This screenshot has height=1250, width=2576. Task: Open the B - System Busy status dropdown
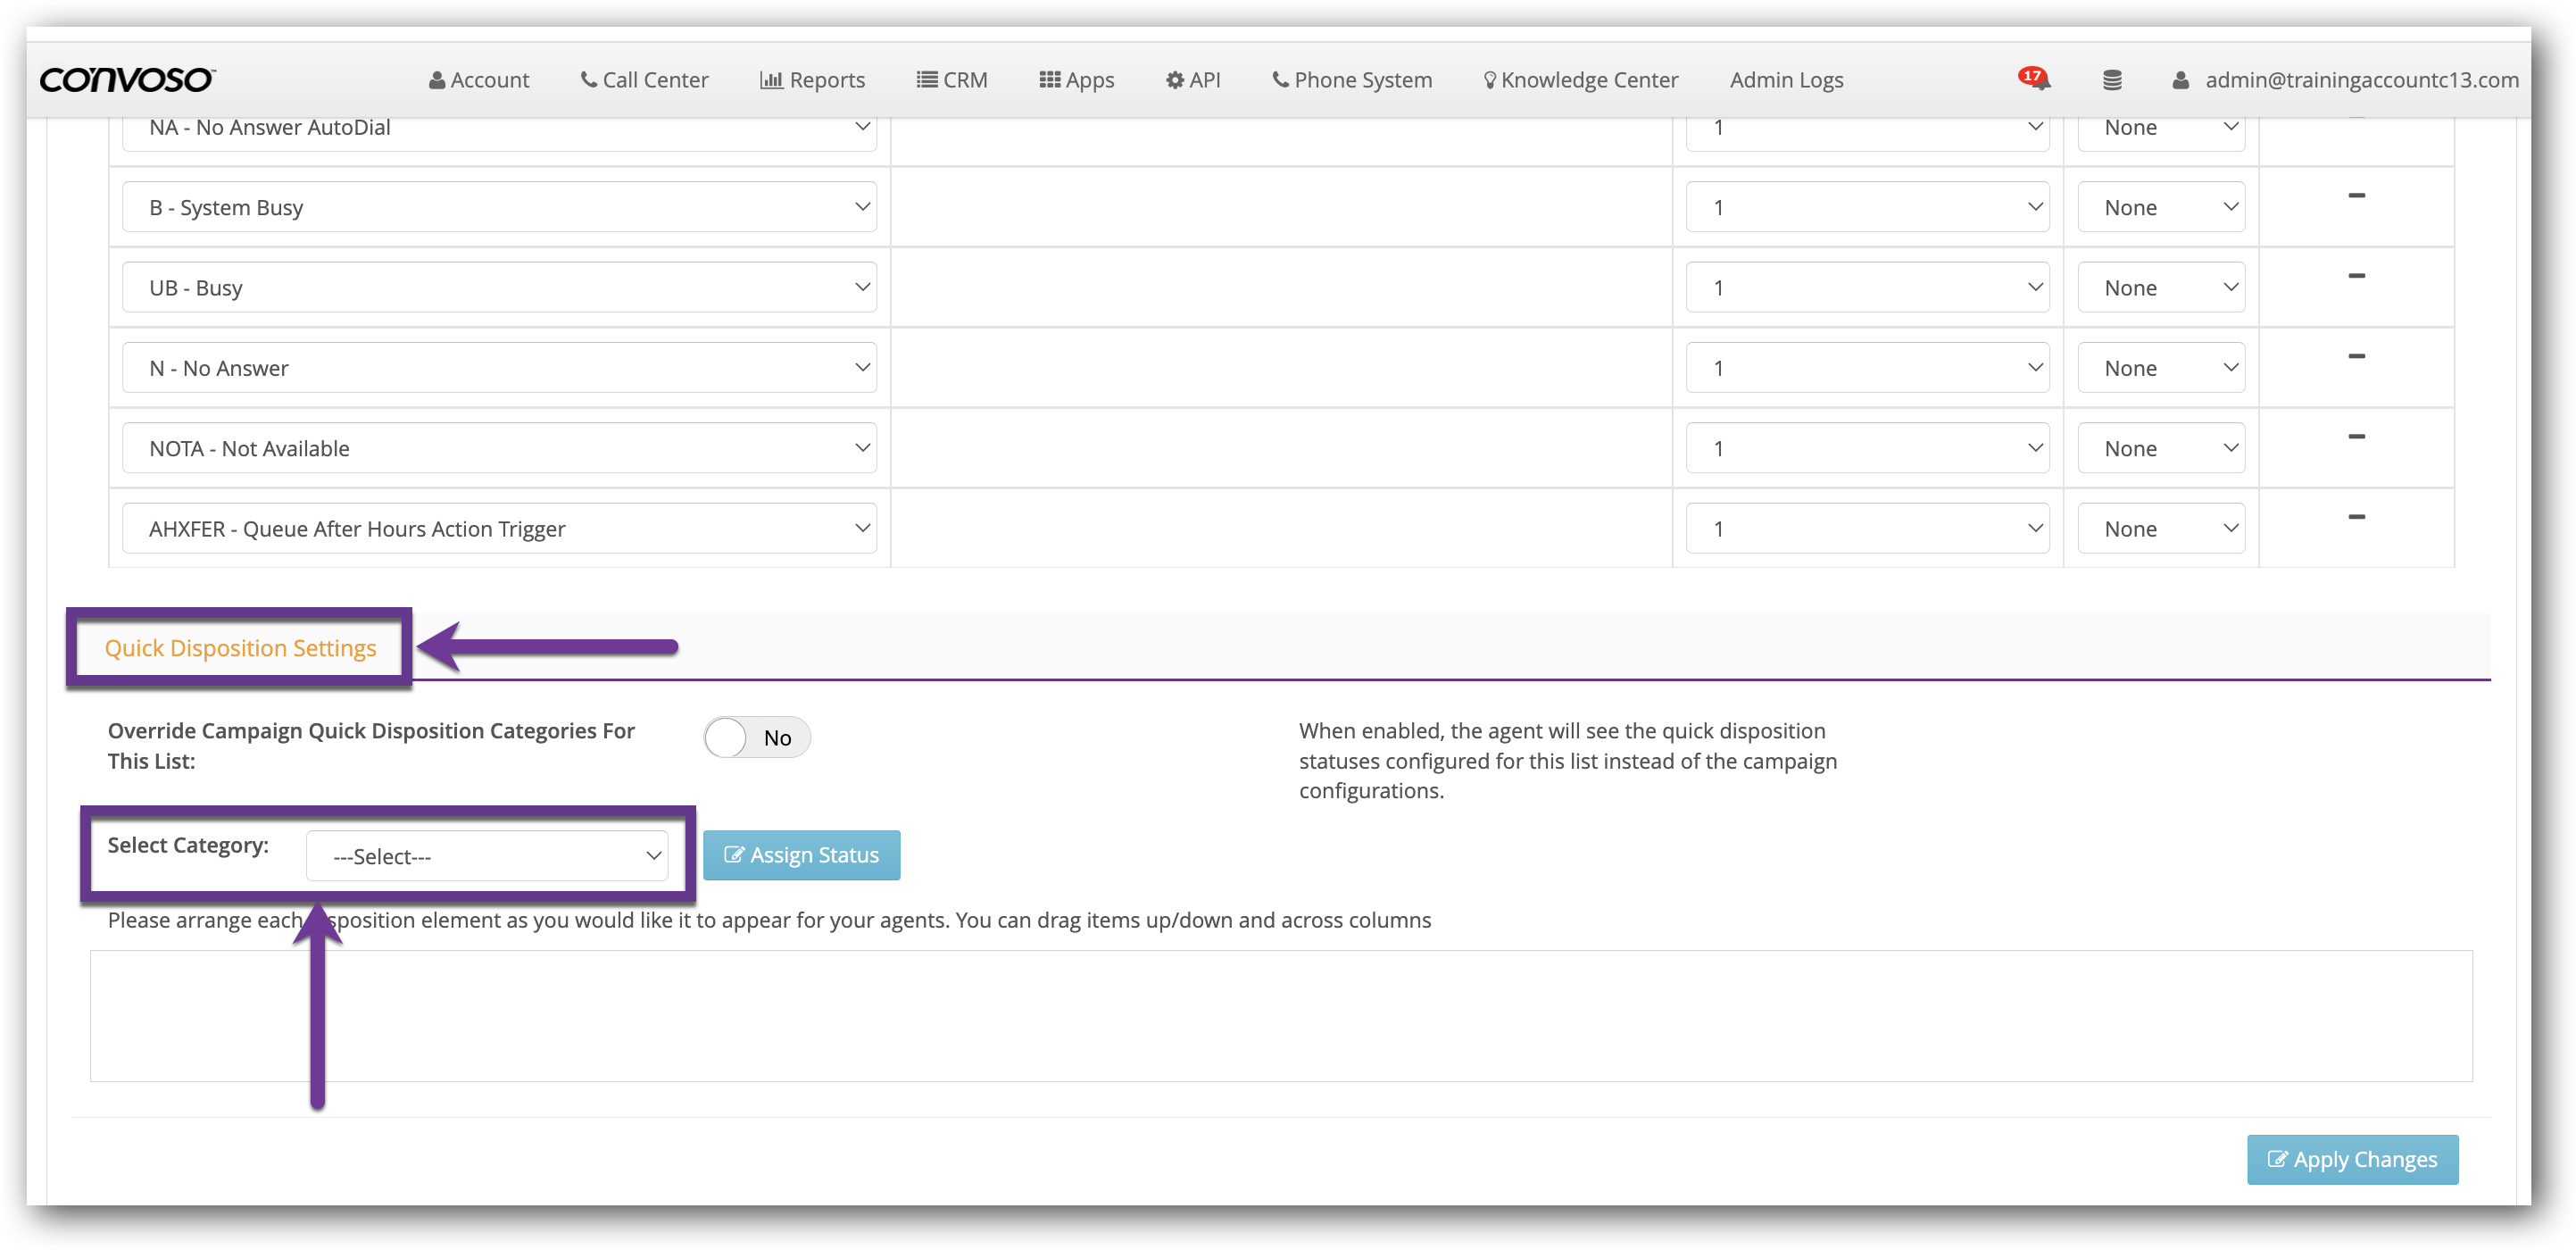pos(499,207)
